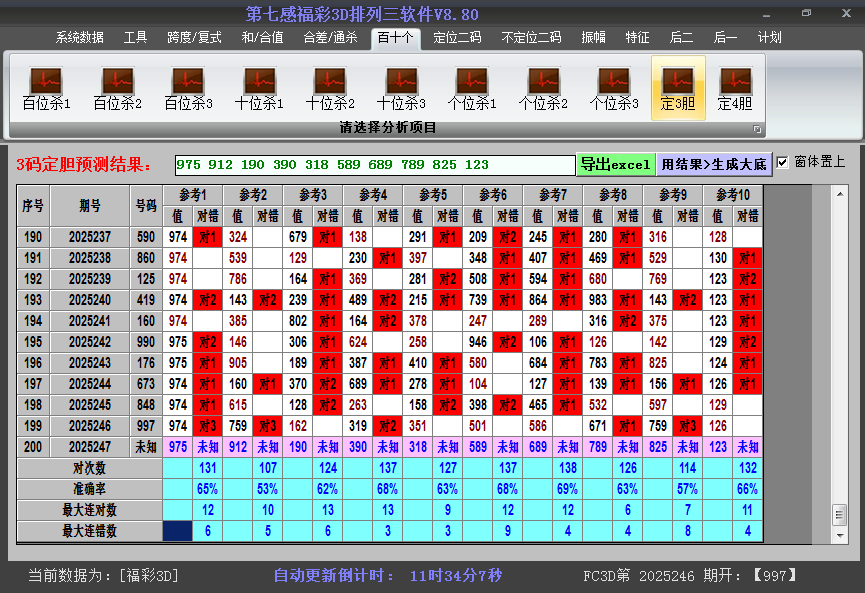Click the 准确率 row label
865x593 pixels.
tap(89, 489)
